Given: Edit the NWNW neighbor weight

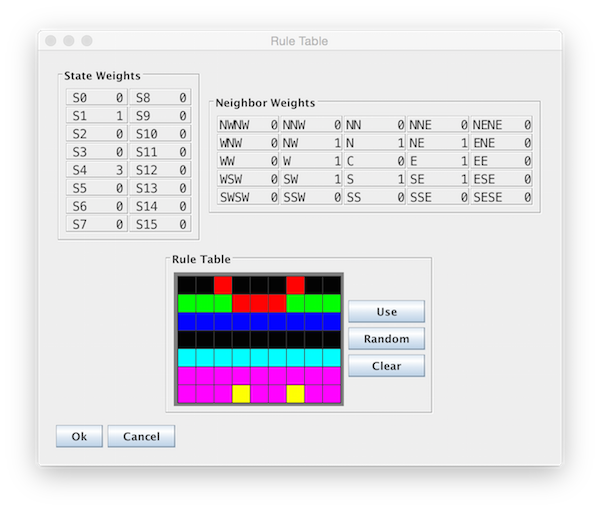Looking at the screenshot, I should (x=248, y=125).
